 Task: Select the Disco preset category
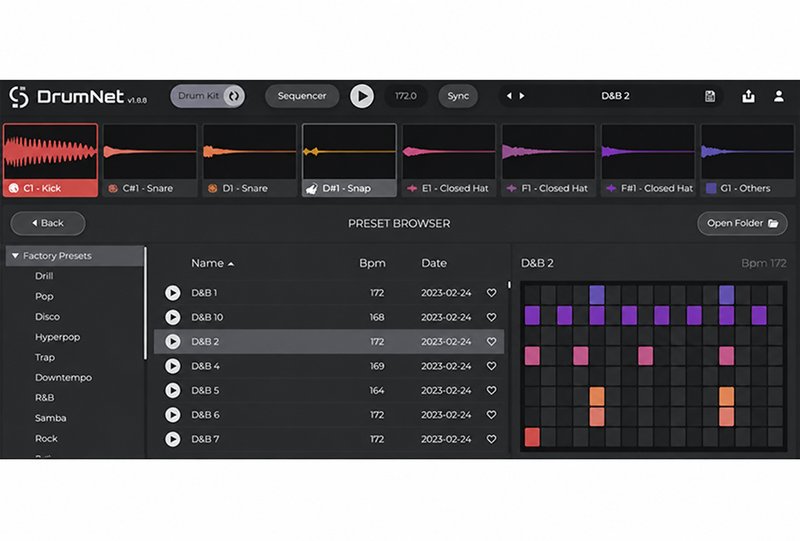coord(47,317)
